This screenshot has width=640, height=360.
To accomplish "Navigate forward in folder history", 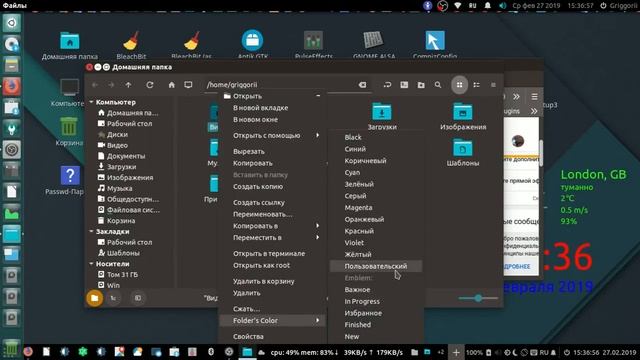I will pos(111,85).
